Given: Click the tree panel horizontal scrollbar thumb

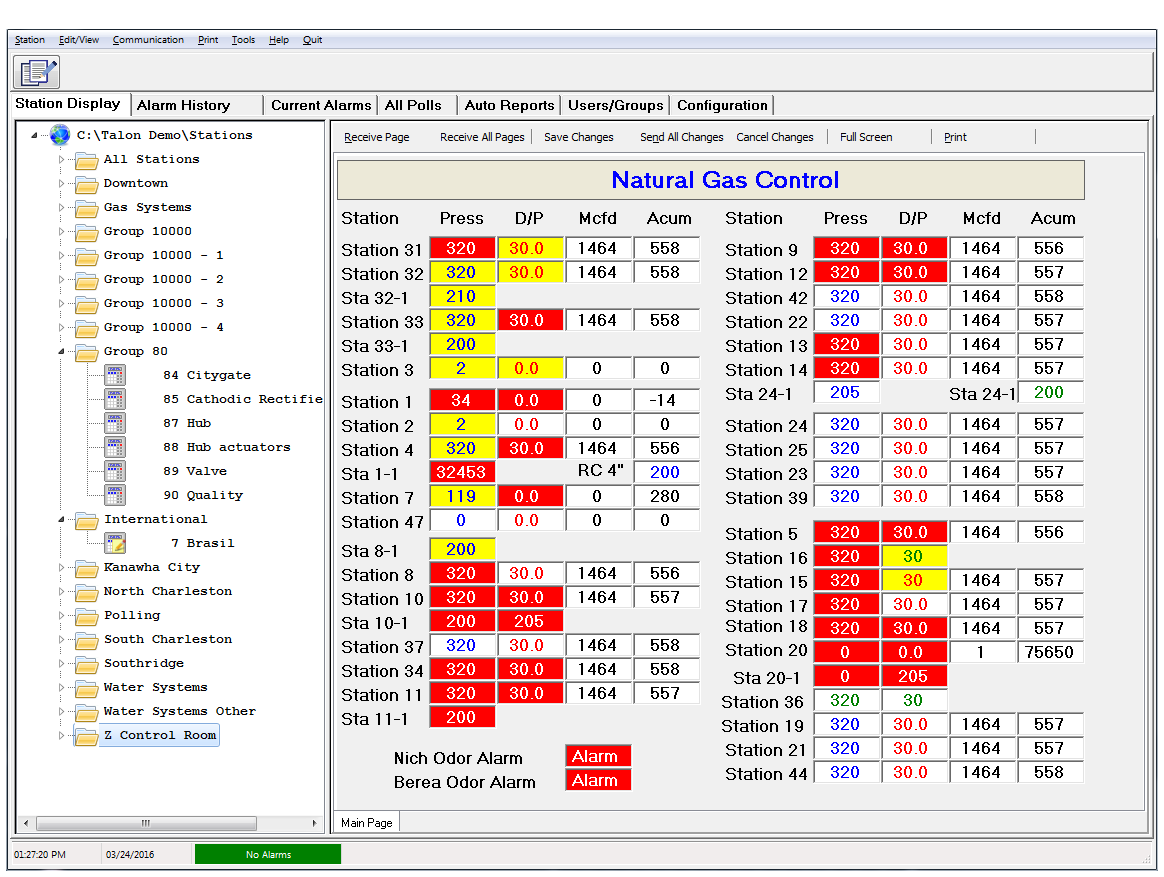Looking at the screenshot, I should (x=146, y=823).
